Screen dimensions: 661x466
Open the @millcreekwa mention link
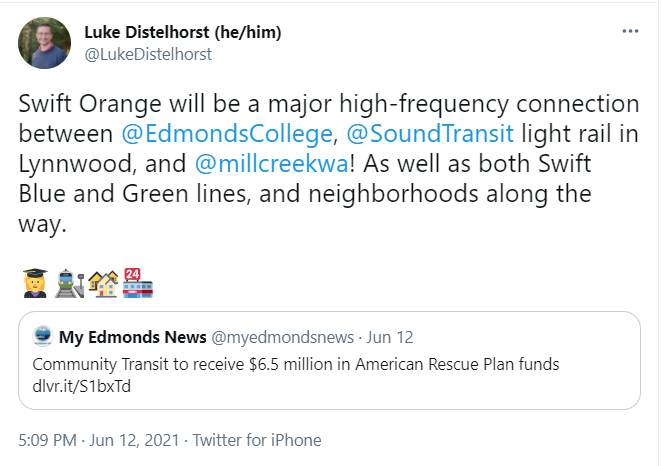pyautogui.click(x=271, y=164)
